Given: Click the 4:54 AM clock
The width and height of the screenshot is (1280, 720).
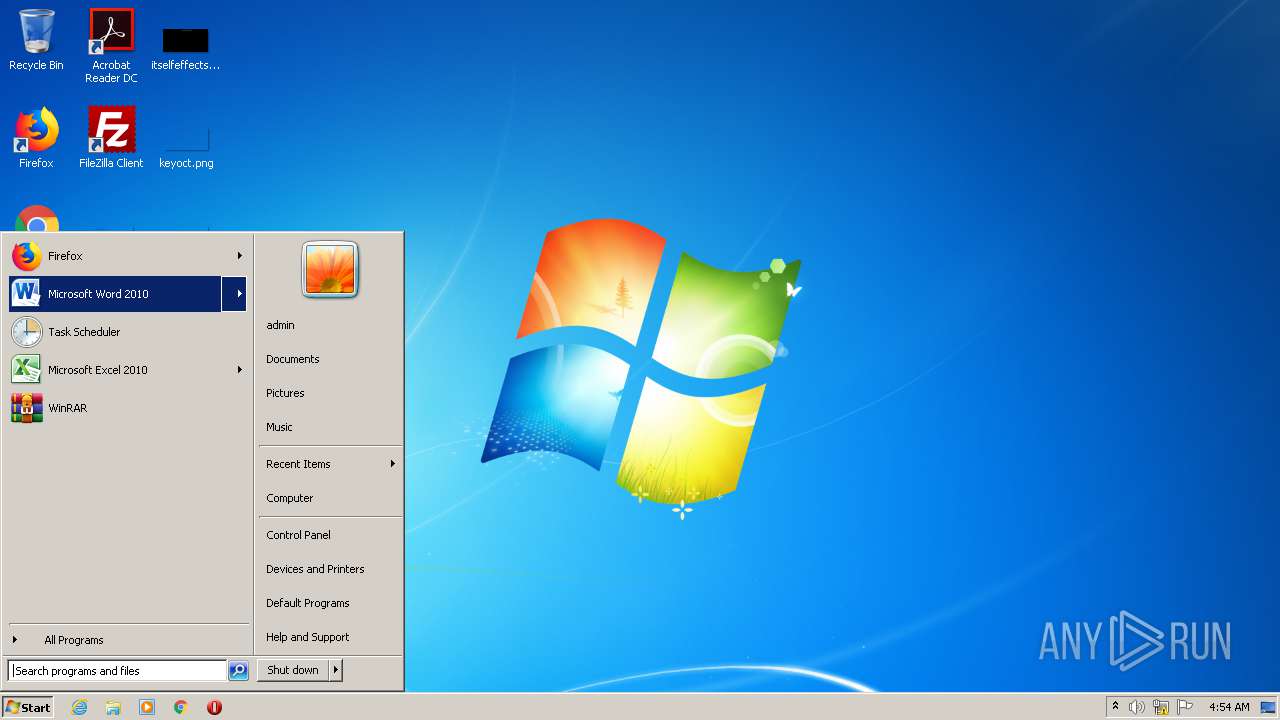Looking at the screenshot, I should [x=1229, y=707].
